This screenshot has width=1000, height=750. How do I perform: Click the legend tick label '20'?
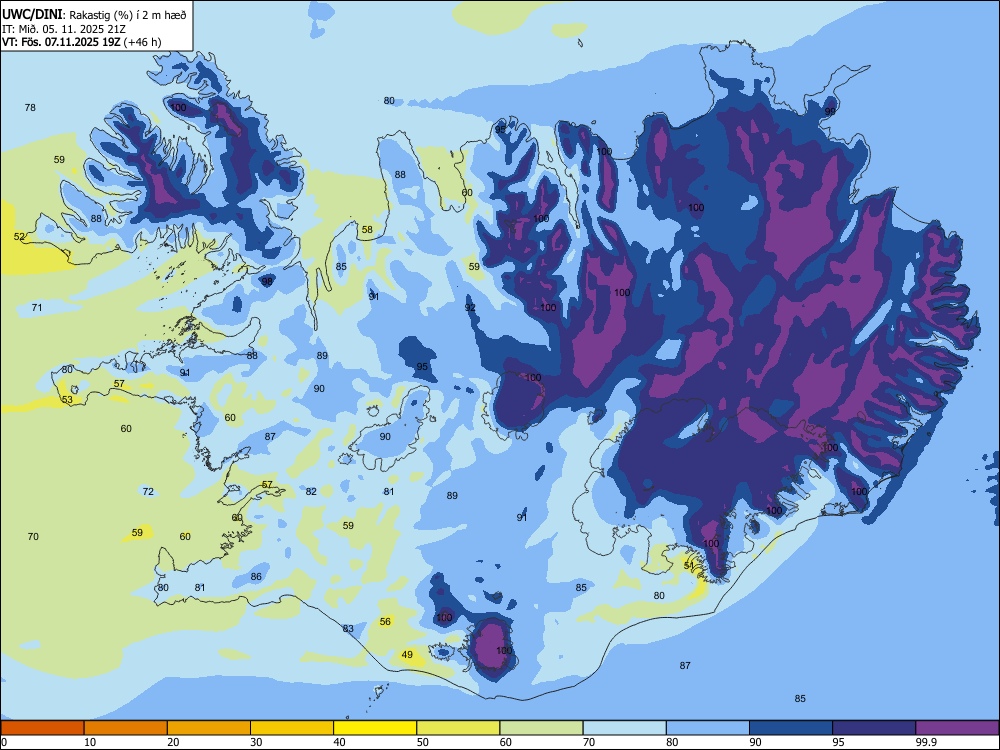click(x=173, y=742)
